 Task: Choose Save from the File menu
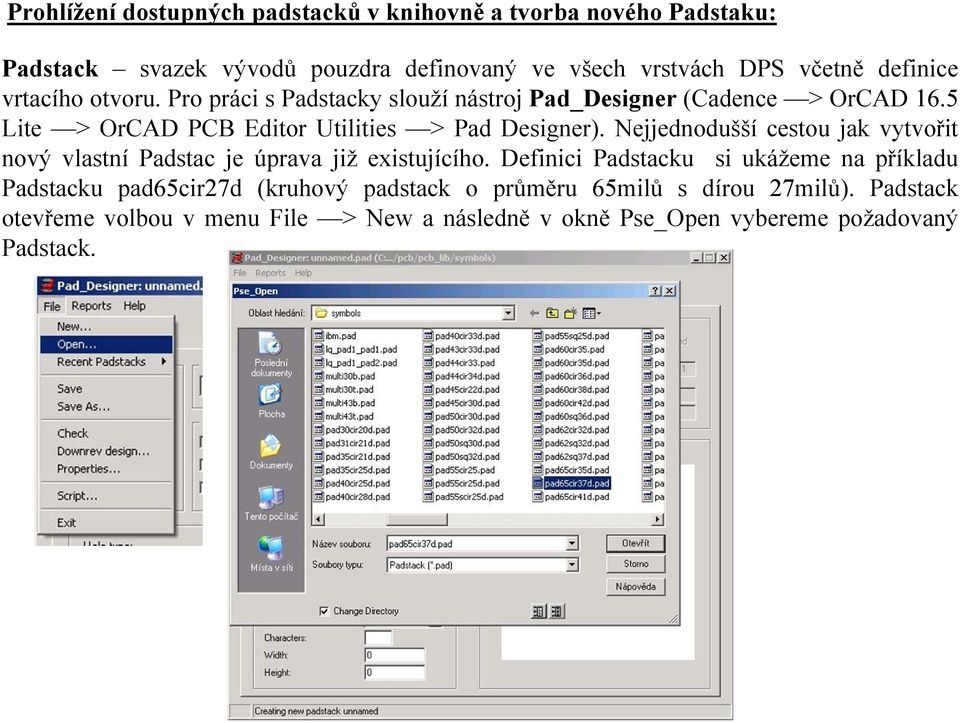pyautogui.click(x=107, y=389)
